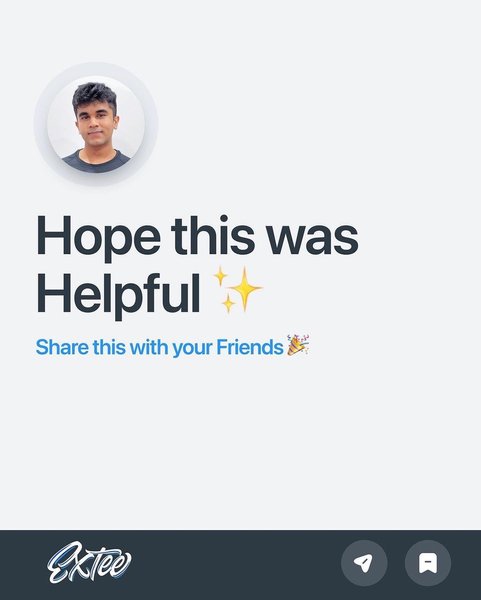Click the Extee script logo
Screen dimensions: 481x600
point(89,562)
